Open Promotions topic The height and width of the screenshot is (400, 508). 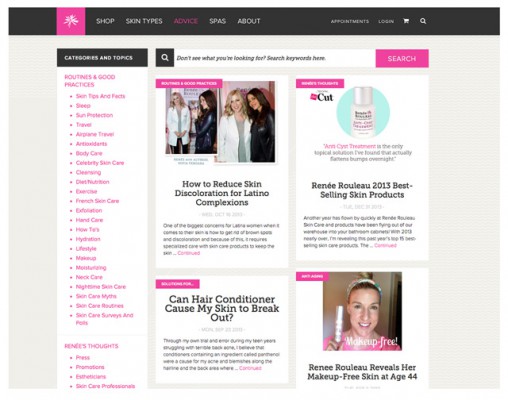point(90,367)
